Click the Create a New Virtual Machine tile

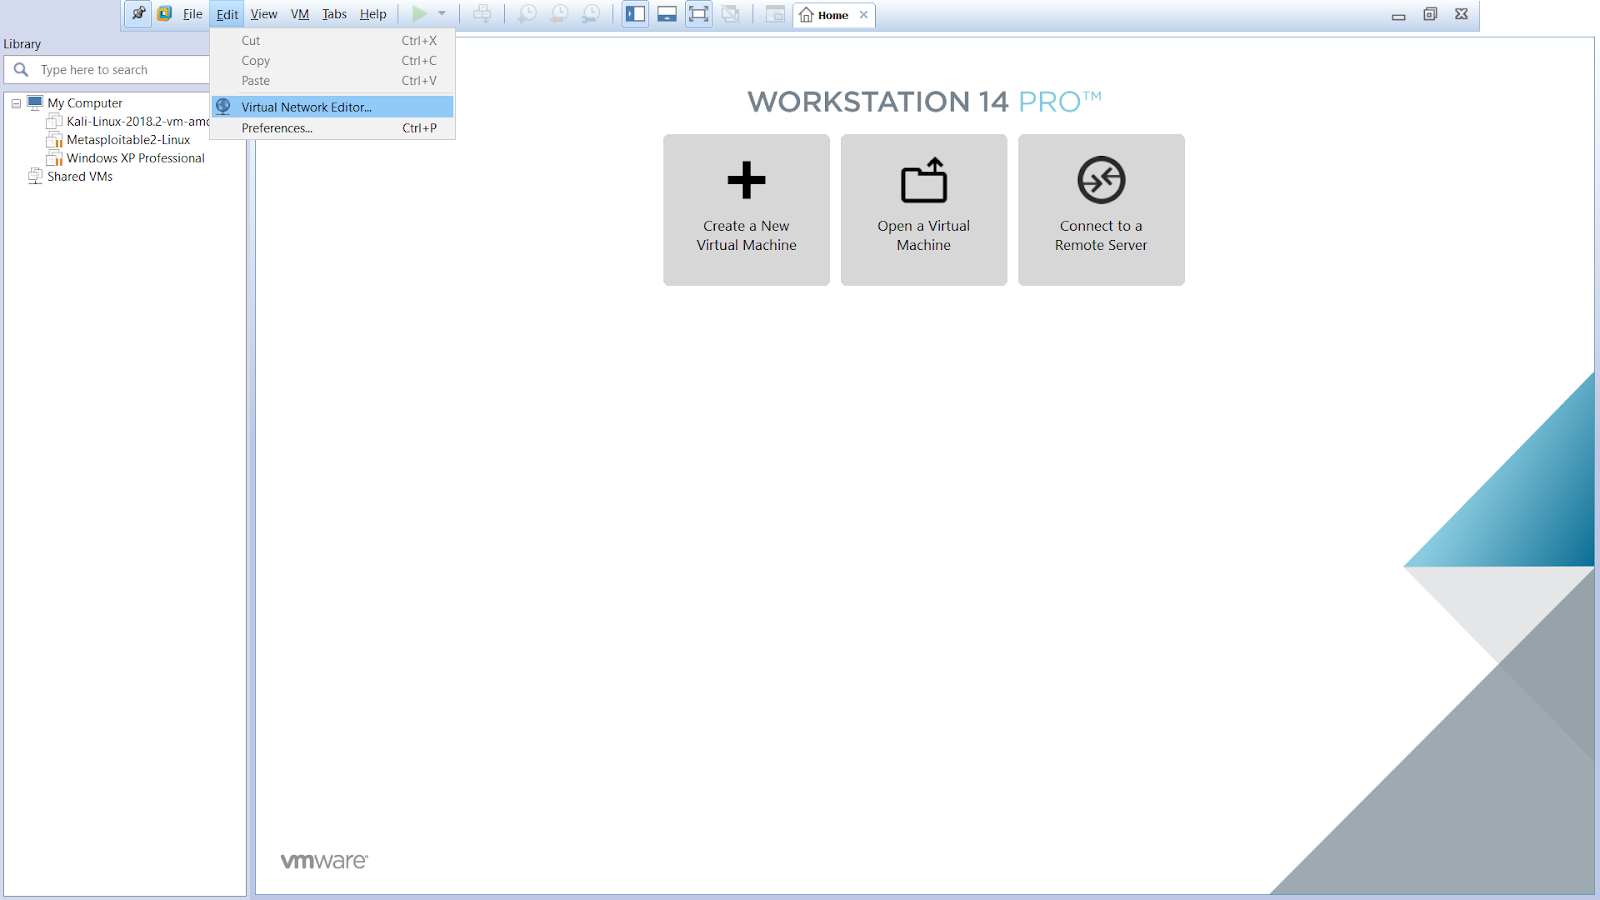point(746,210)
